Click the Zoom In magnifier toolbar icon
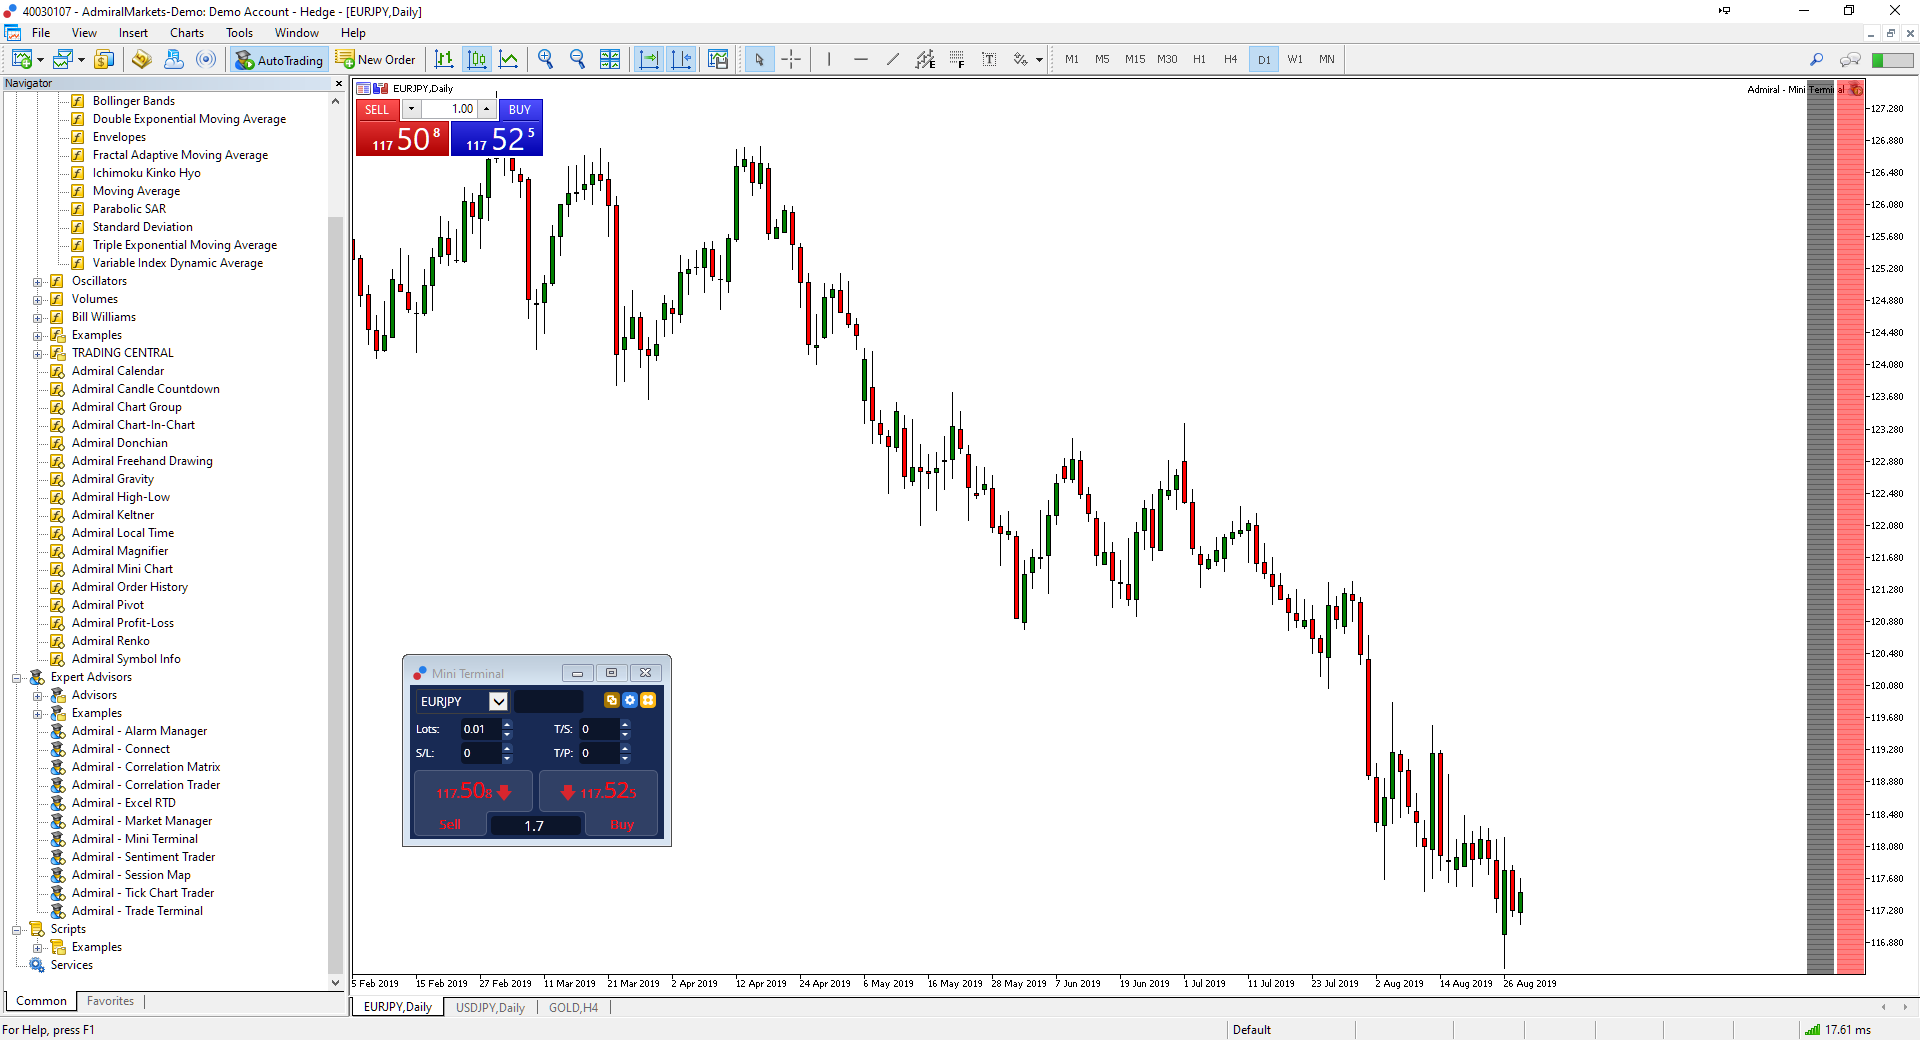Viewport: 1920px width, 1040px height. click(545, 60)
